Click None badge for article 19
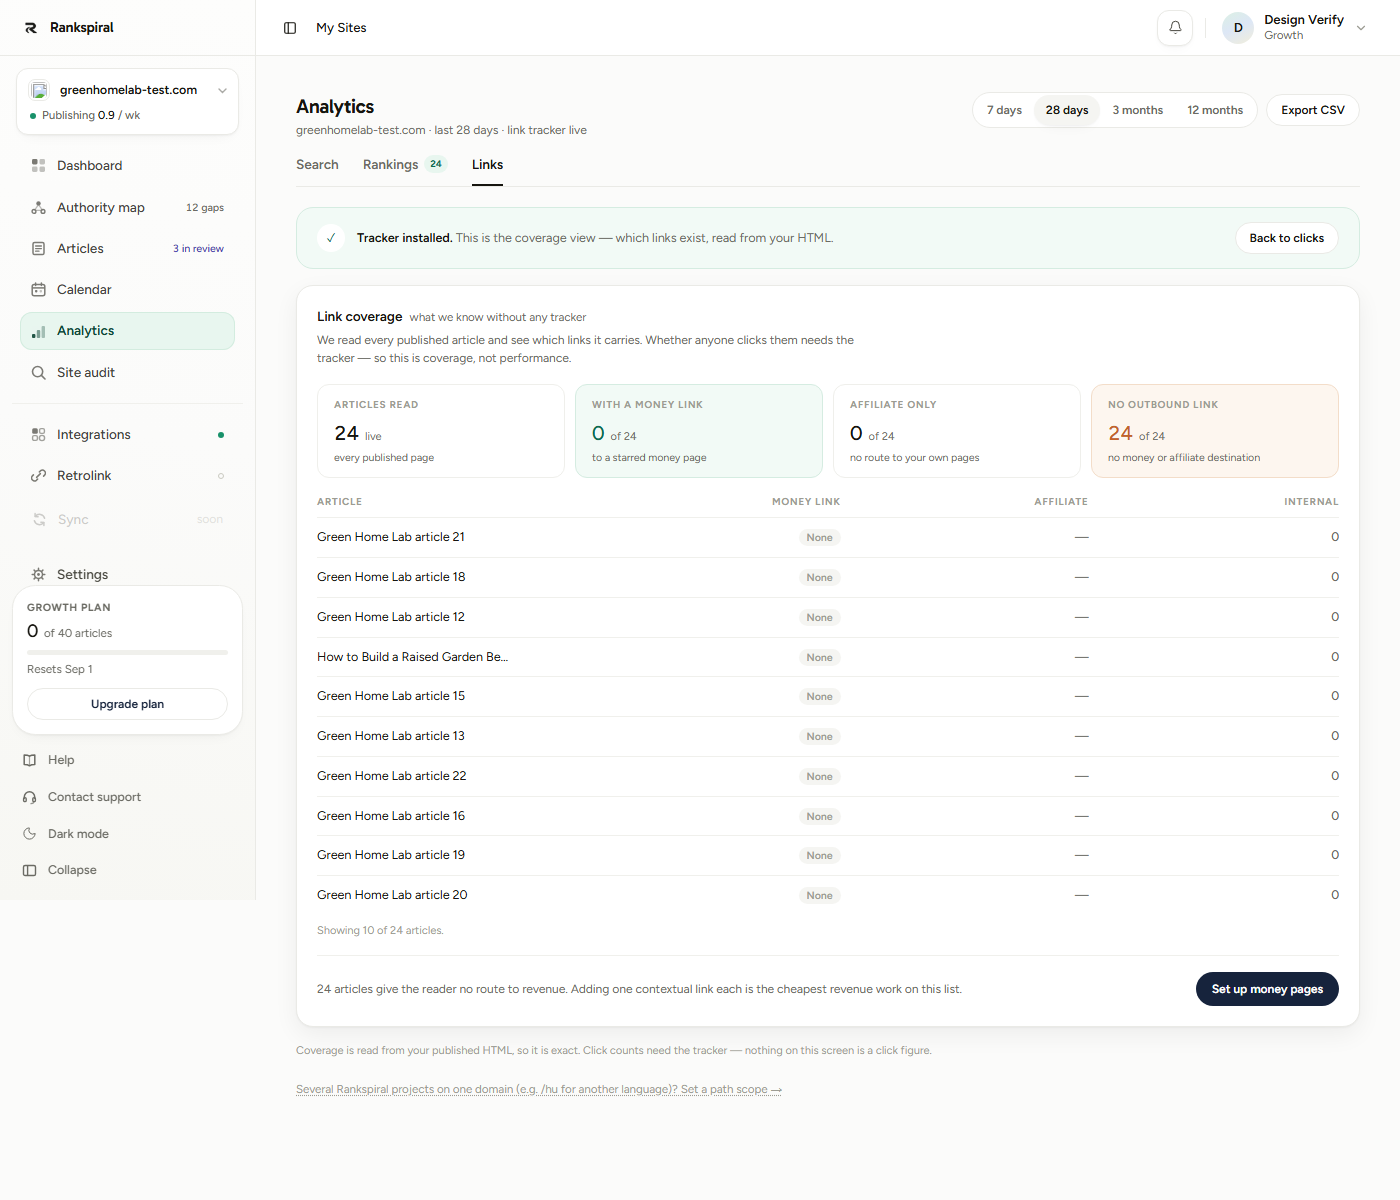The width and height of the screenshot is (1400, 1200). (820, 856)
